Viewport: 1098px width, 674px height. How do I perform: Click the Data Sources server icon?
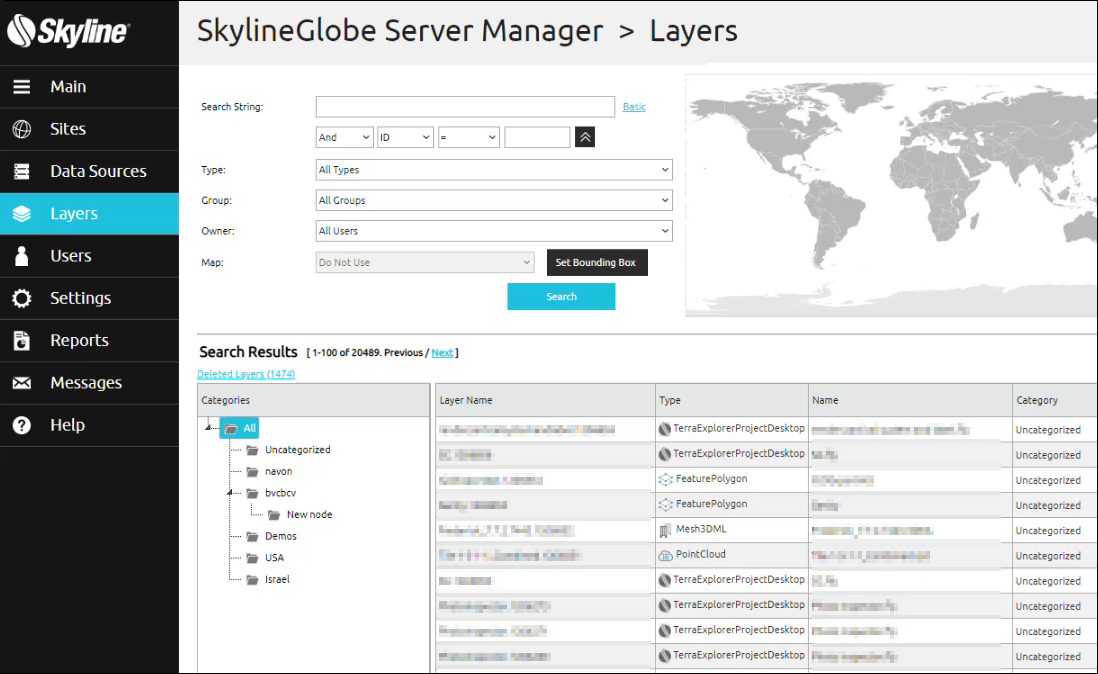(22, 171)
